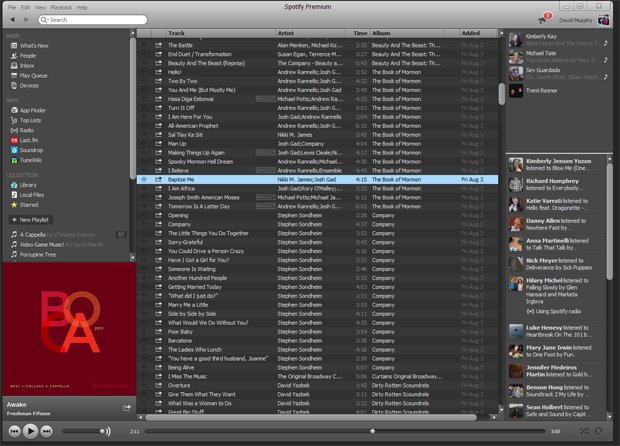Screen dimensions: 620x446
Task: Sort by the Added column header
Action: (x=478, y=33)
